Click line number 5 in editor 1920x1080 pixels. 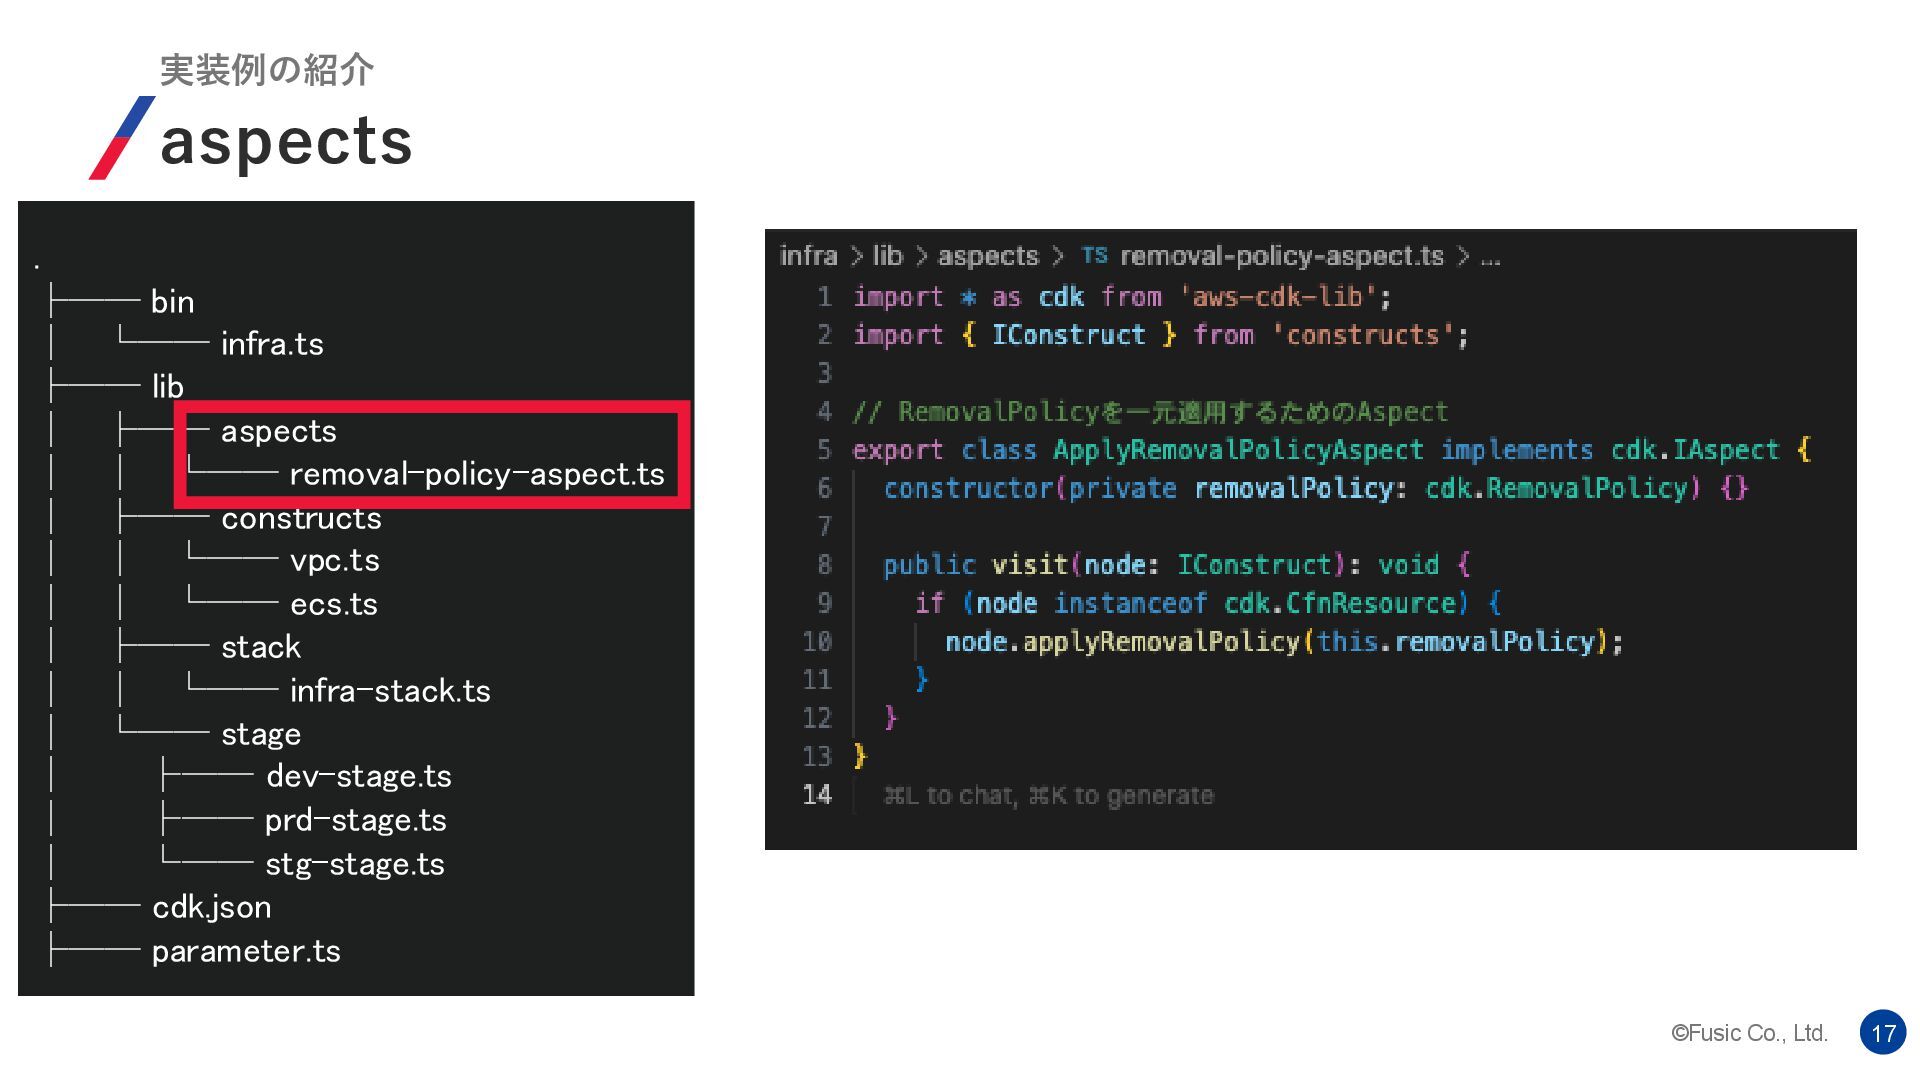pos(824,450)
